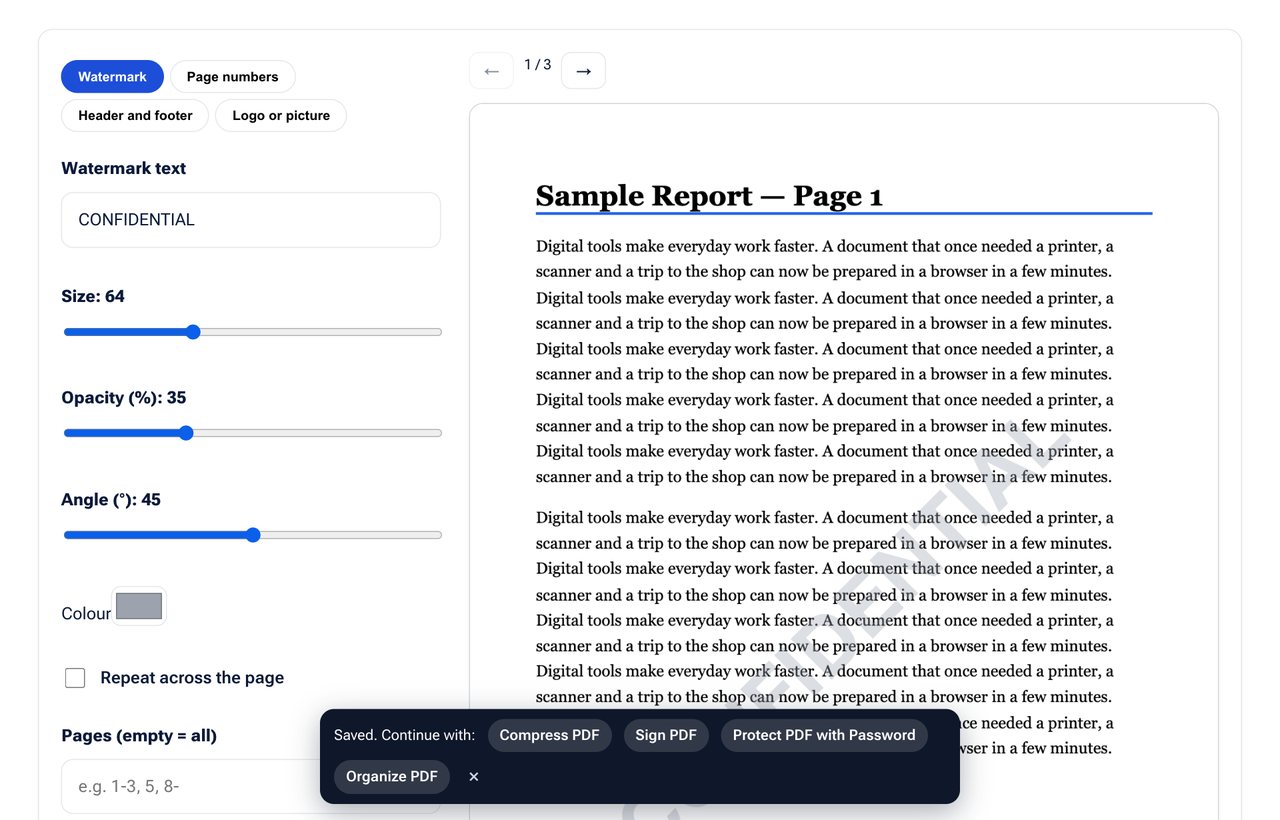Image resolution: width=1280 pixels, height=820 pixels.
Task: Click the 'Pages (empty = all)' label
Action: pos(139,736)
